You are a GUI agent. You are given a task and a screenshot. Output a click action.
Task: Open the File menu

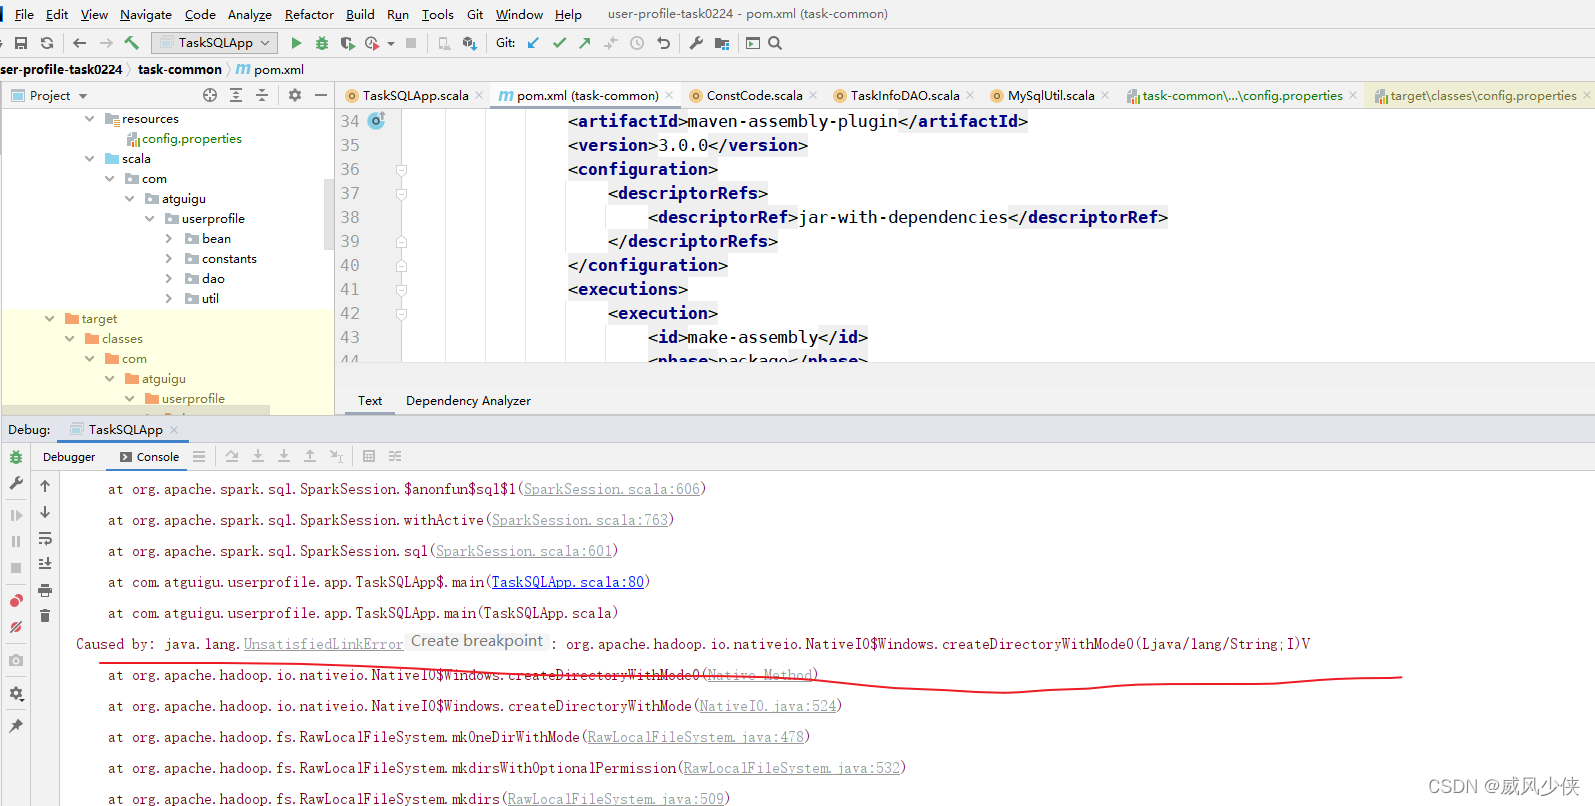(x=24, y=14)
